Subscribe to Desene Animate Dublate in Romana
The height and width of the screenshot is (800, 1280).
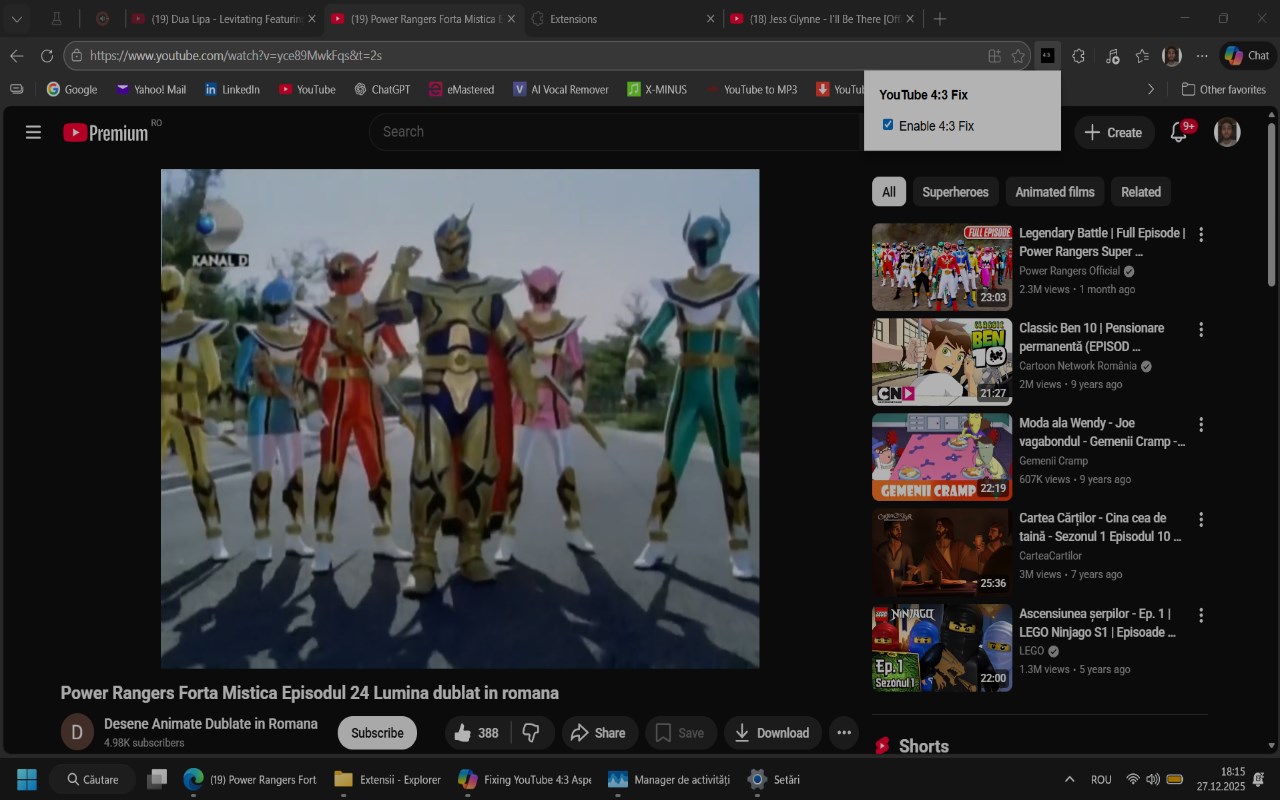tap(377, 733)
